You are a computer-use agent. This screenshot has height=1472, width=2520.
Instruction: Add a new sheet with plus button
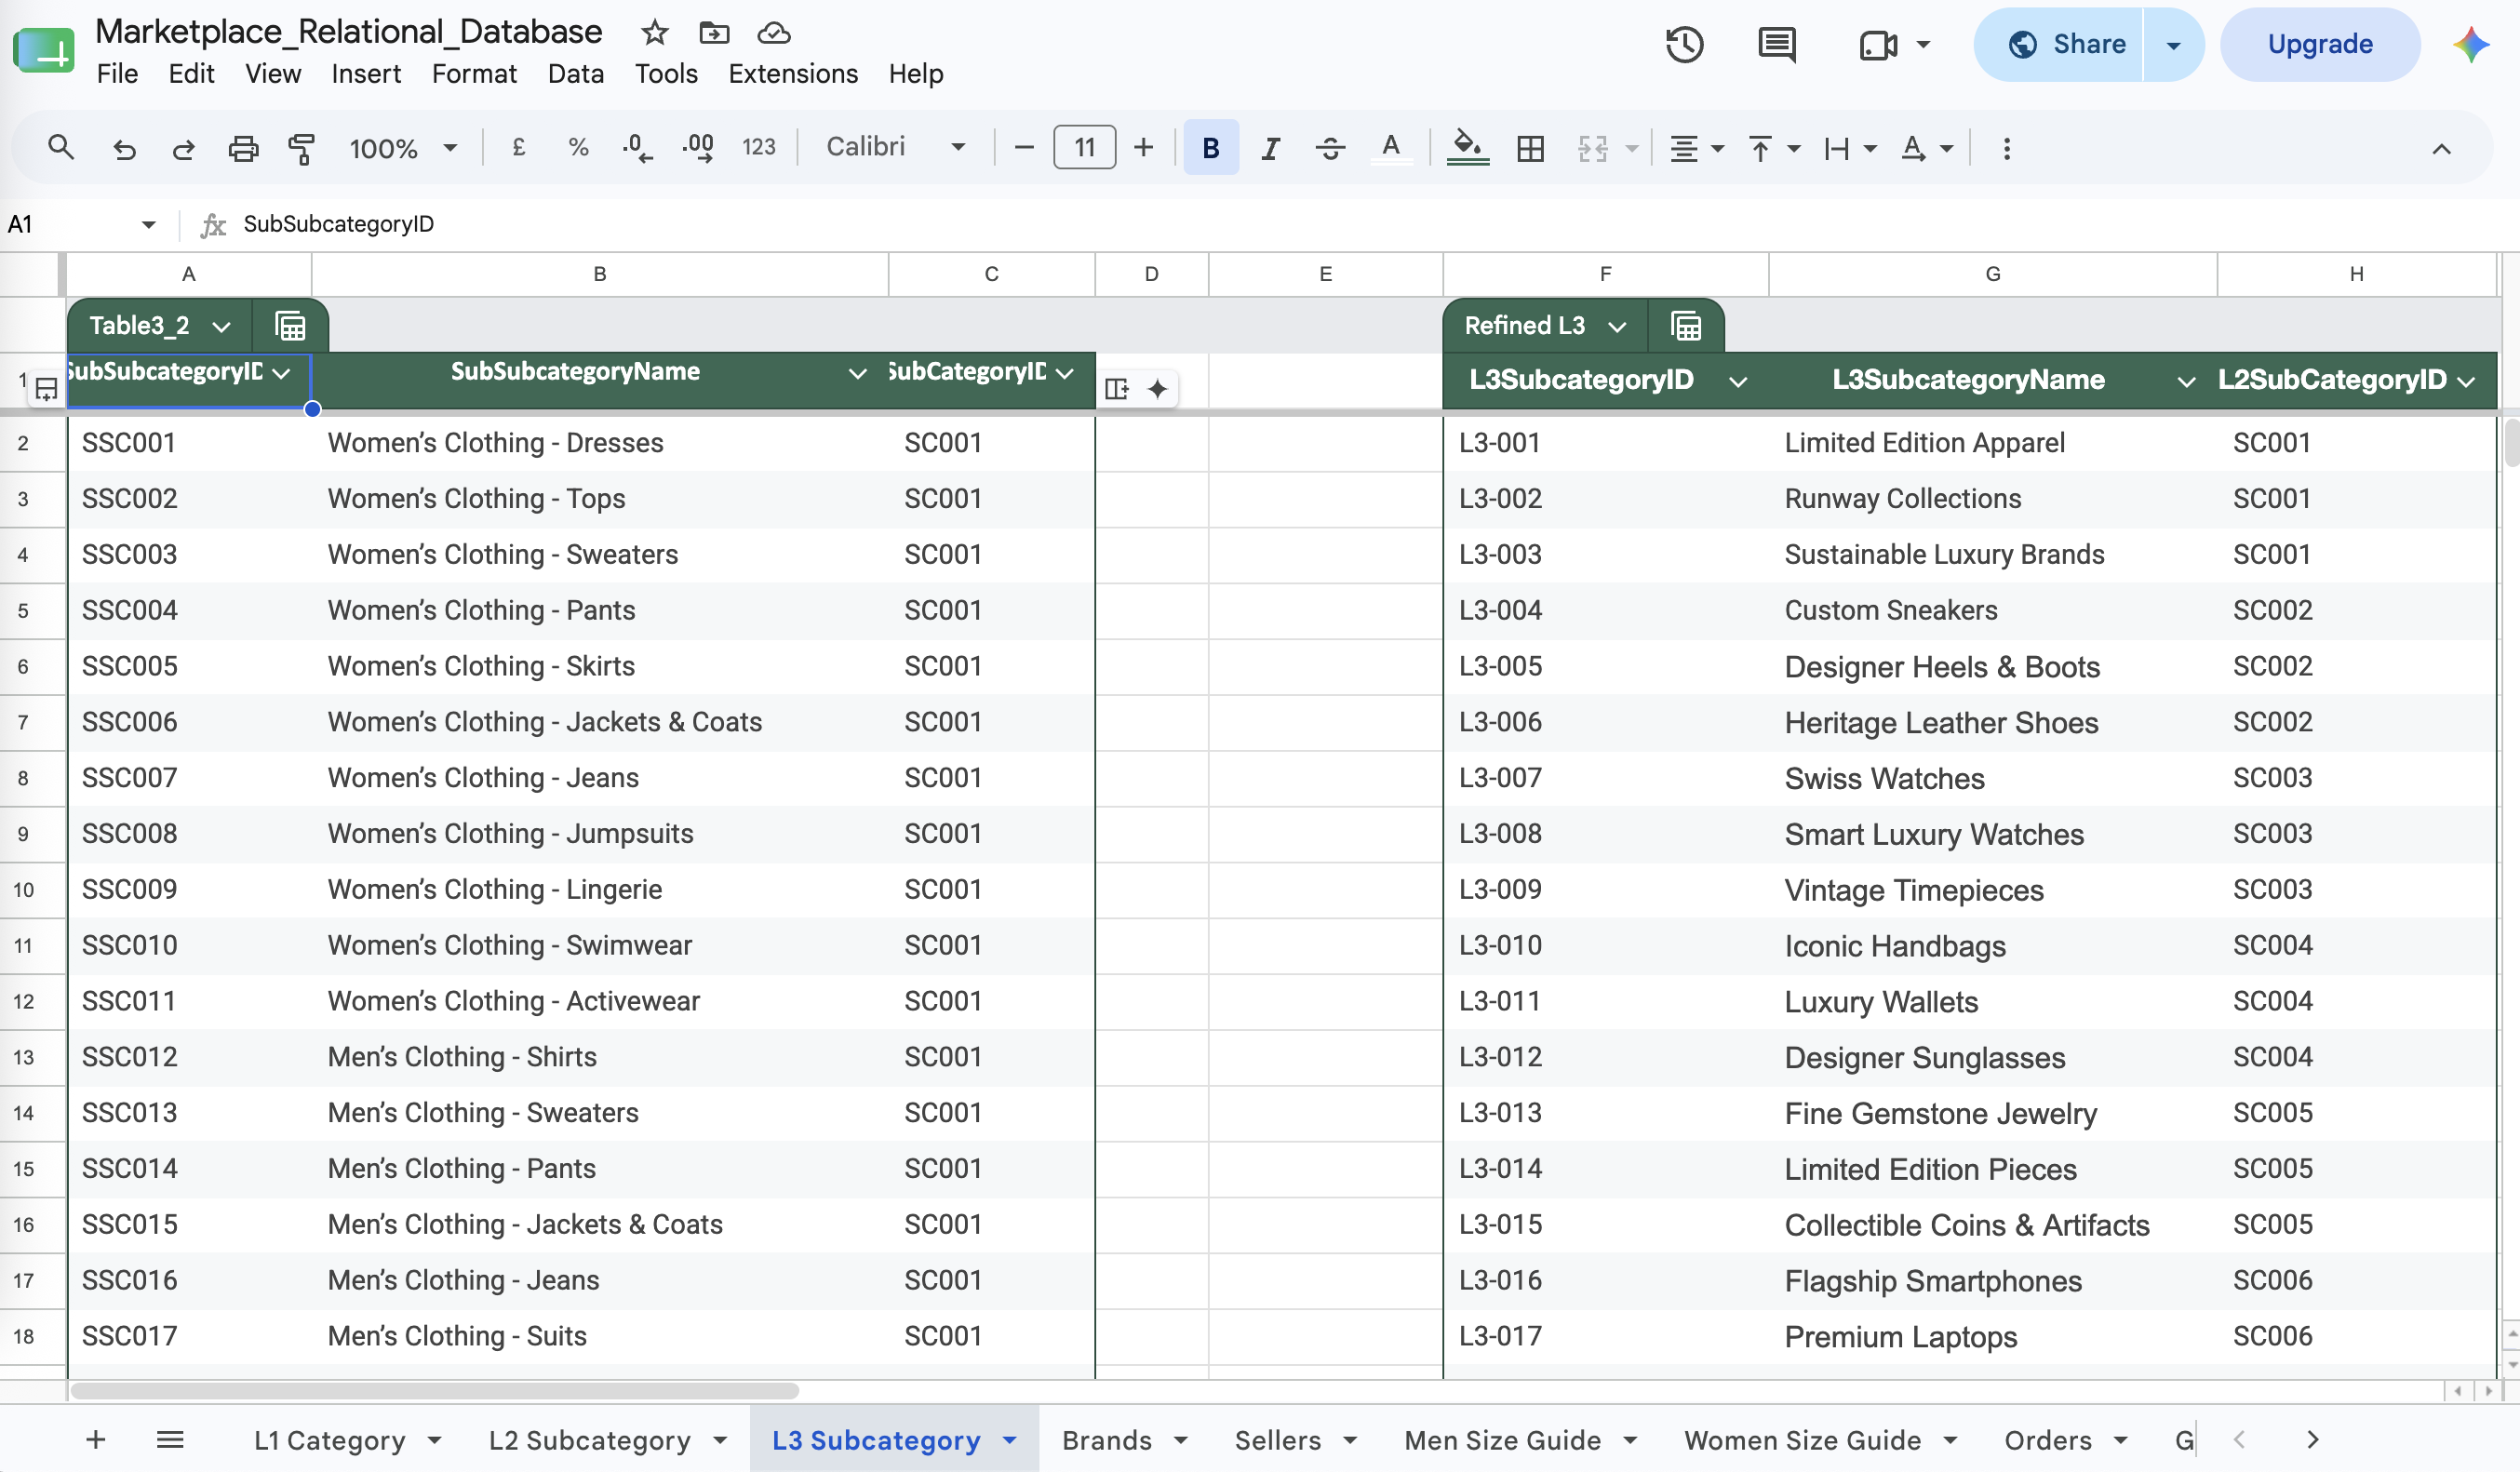pyautogui.click(x=96, y=1439)
